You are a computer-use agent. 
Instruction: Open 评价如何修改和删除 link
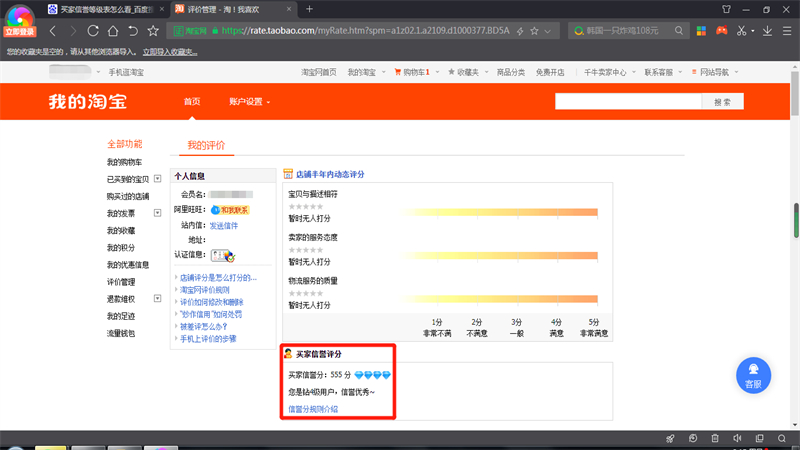coord(212,302)
